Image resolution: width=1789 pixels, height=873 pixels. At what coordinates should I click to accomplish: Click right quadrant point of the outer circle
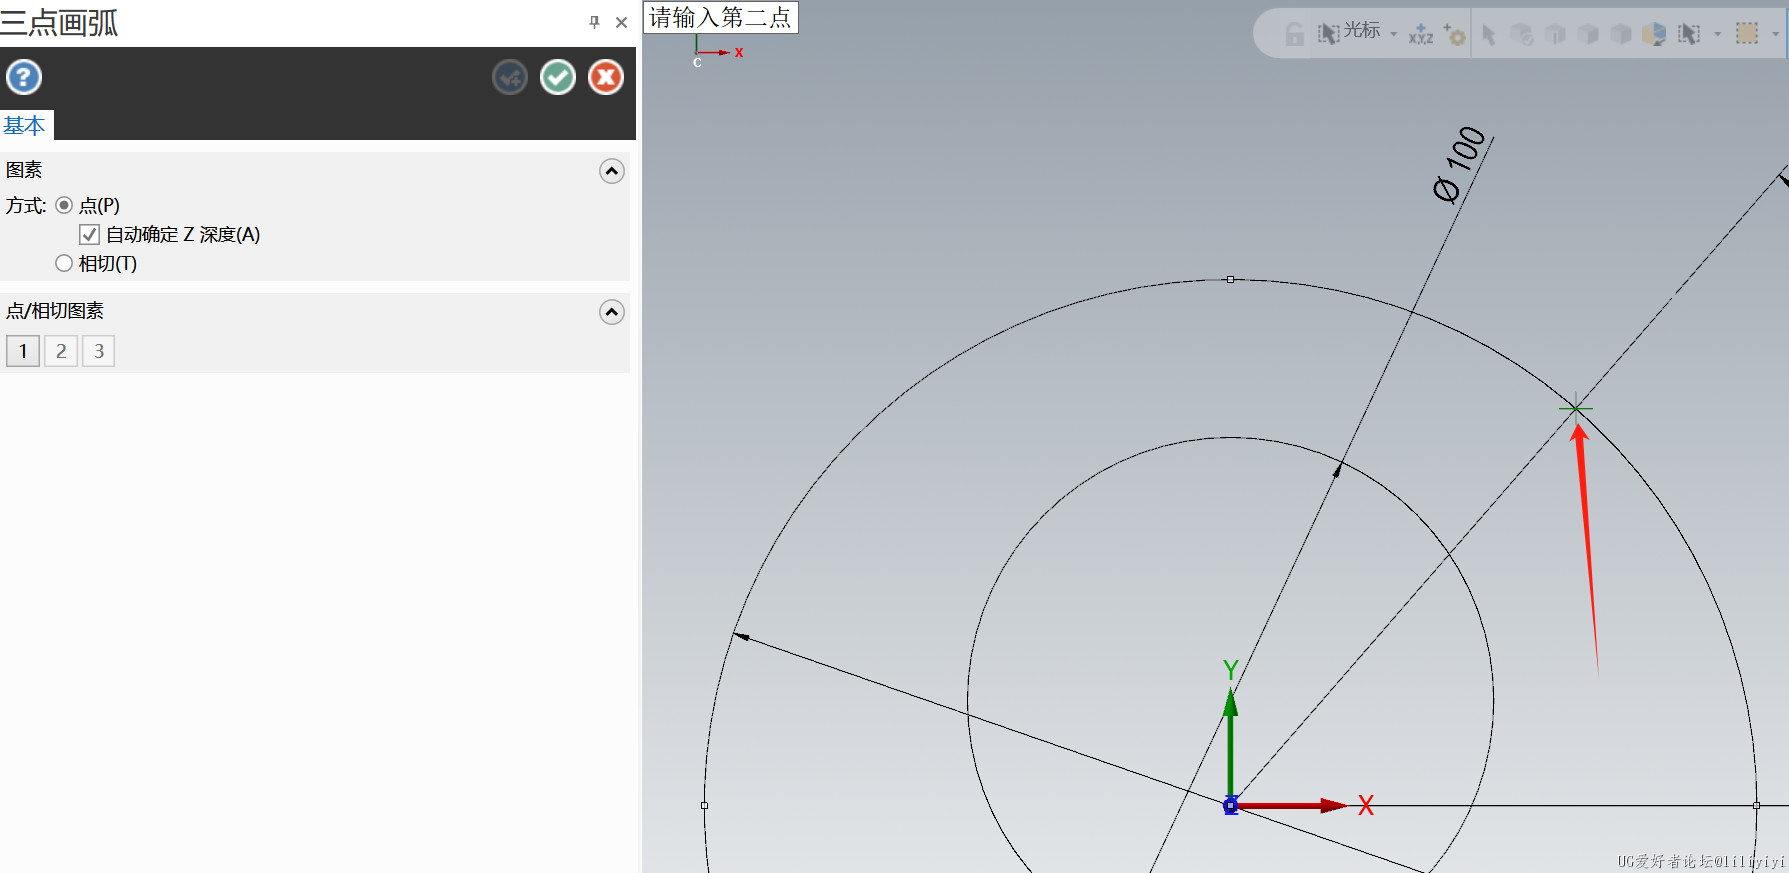point(1756,805)
